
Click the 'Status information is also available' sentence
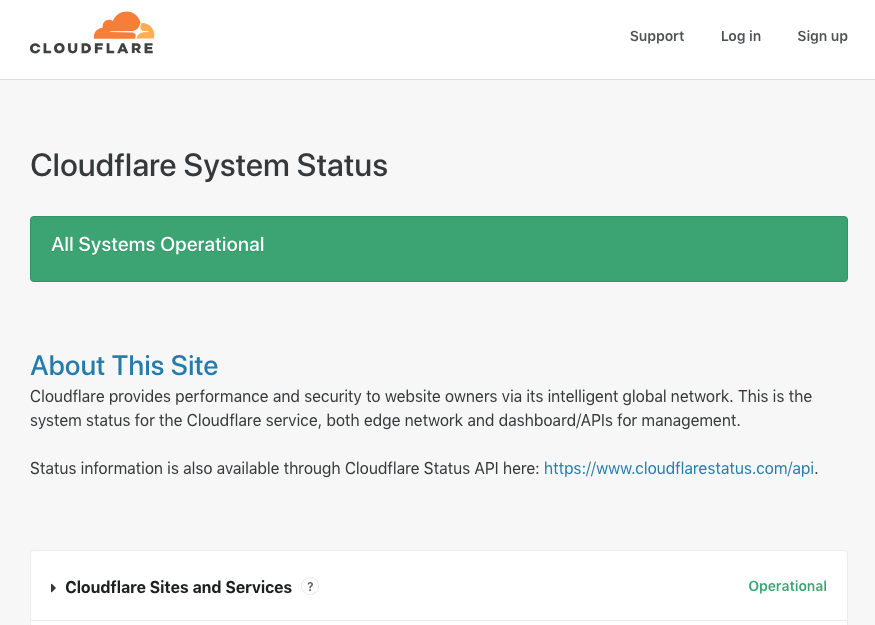coord(285,468)
